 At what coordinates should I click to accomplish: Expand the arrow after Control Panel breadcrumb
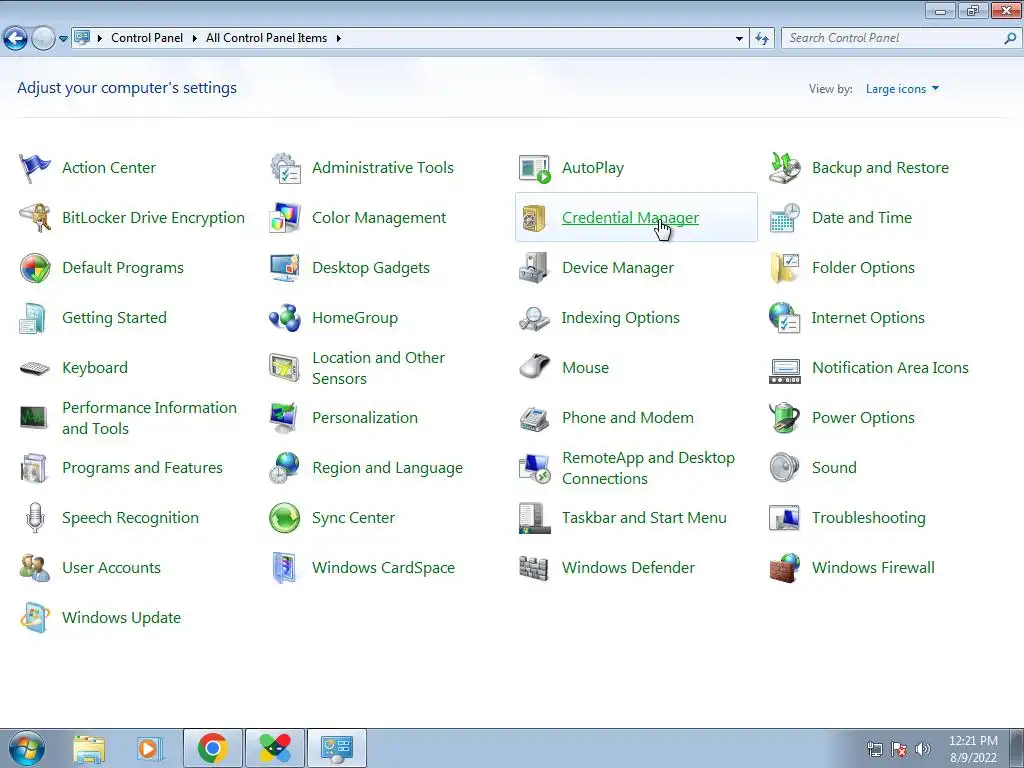195,39
